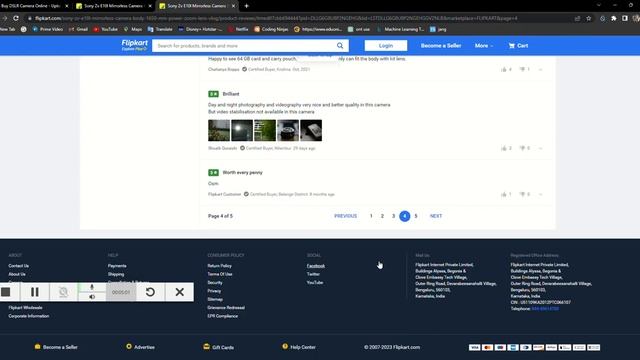Screen dimensions: 640x360
Task: Open Terms Of Use footer link
Action: pyautogui.click(x=220, y=274)
